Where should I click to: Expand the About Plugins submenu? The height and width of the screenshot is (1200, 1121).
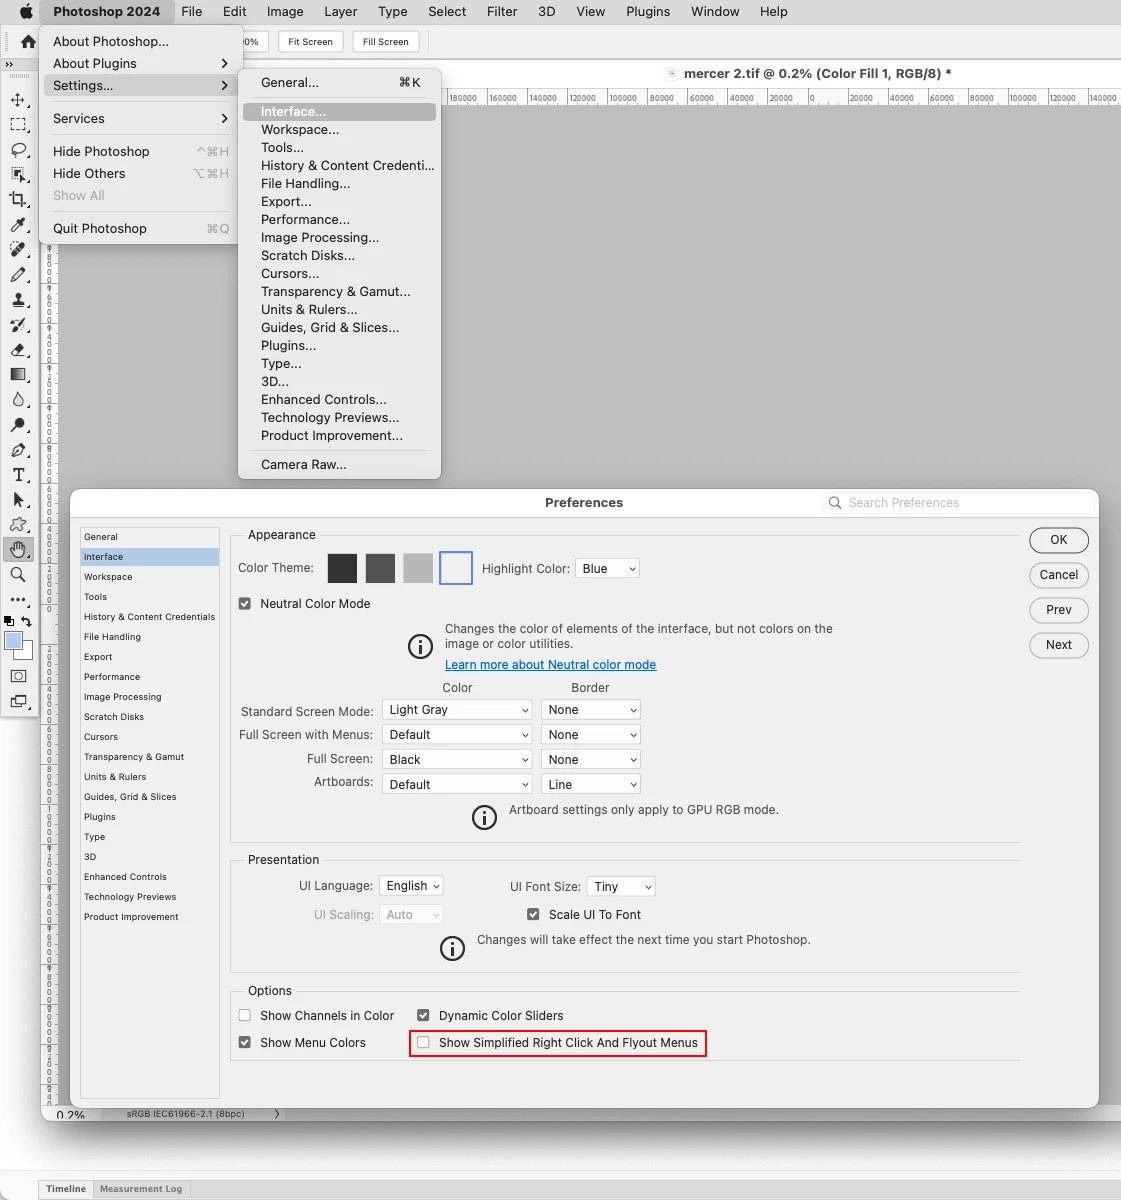pos(141,63)
